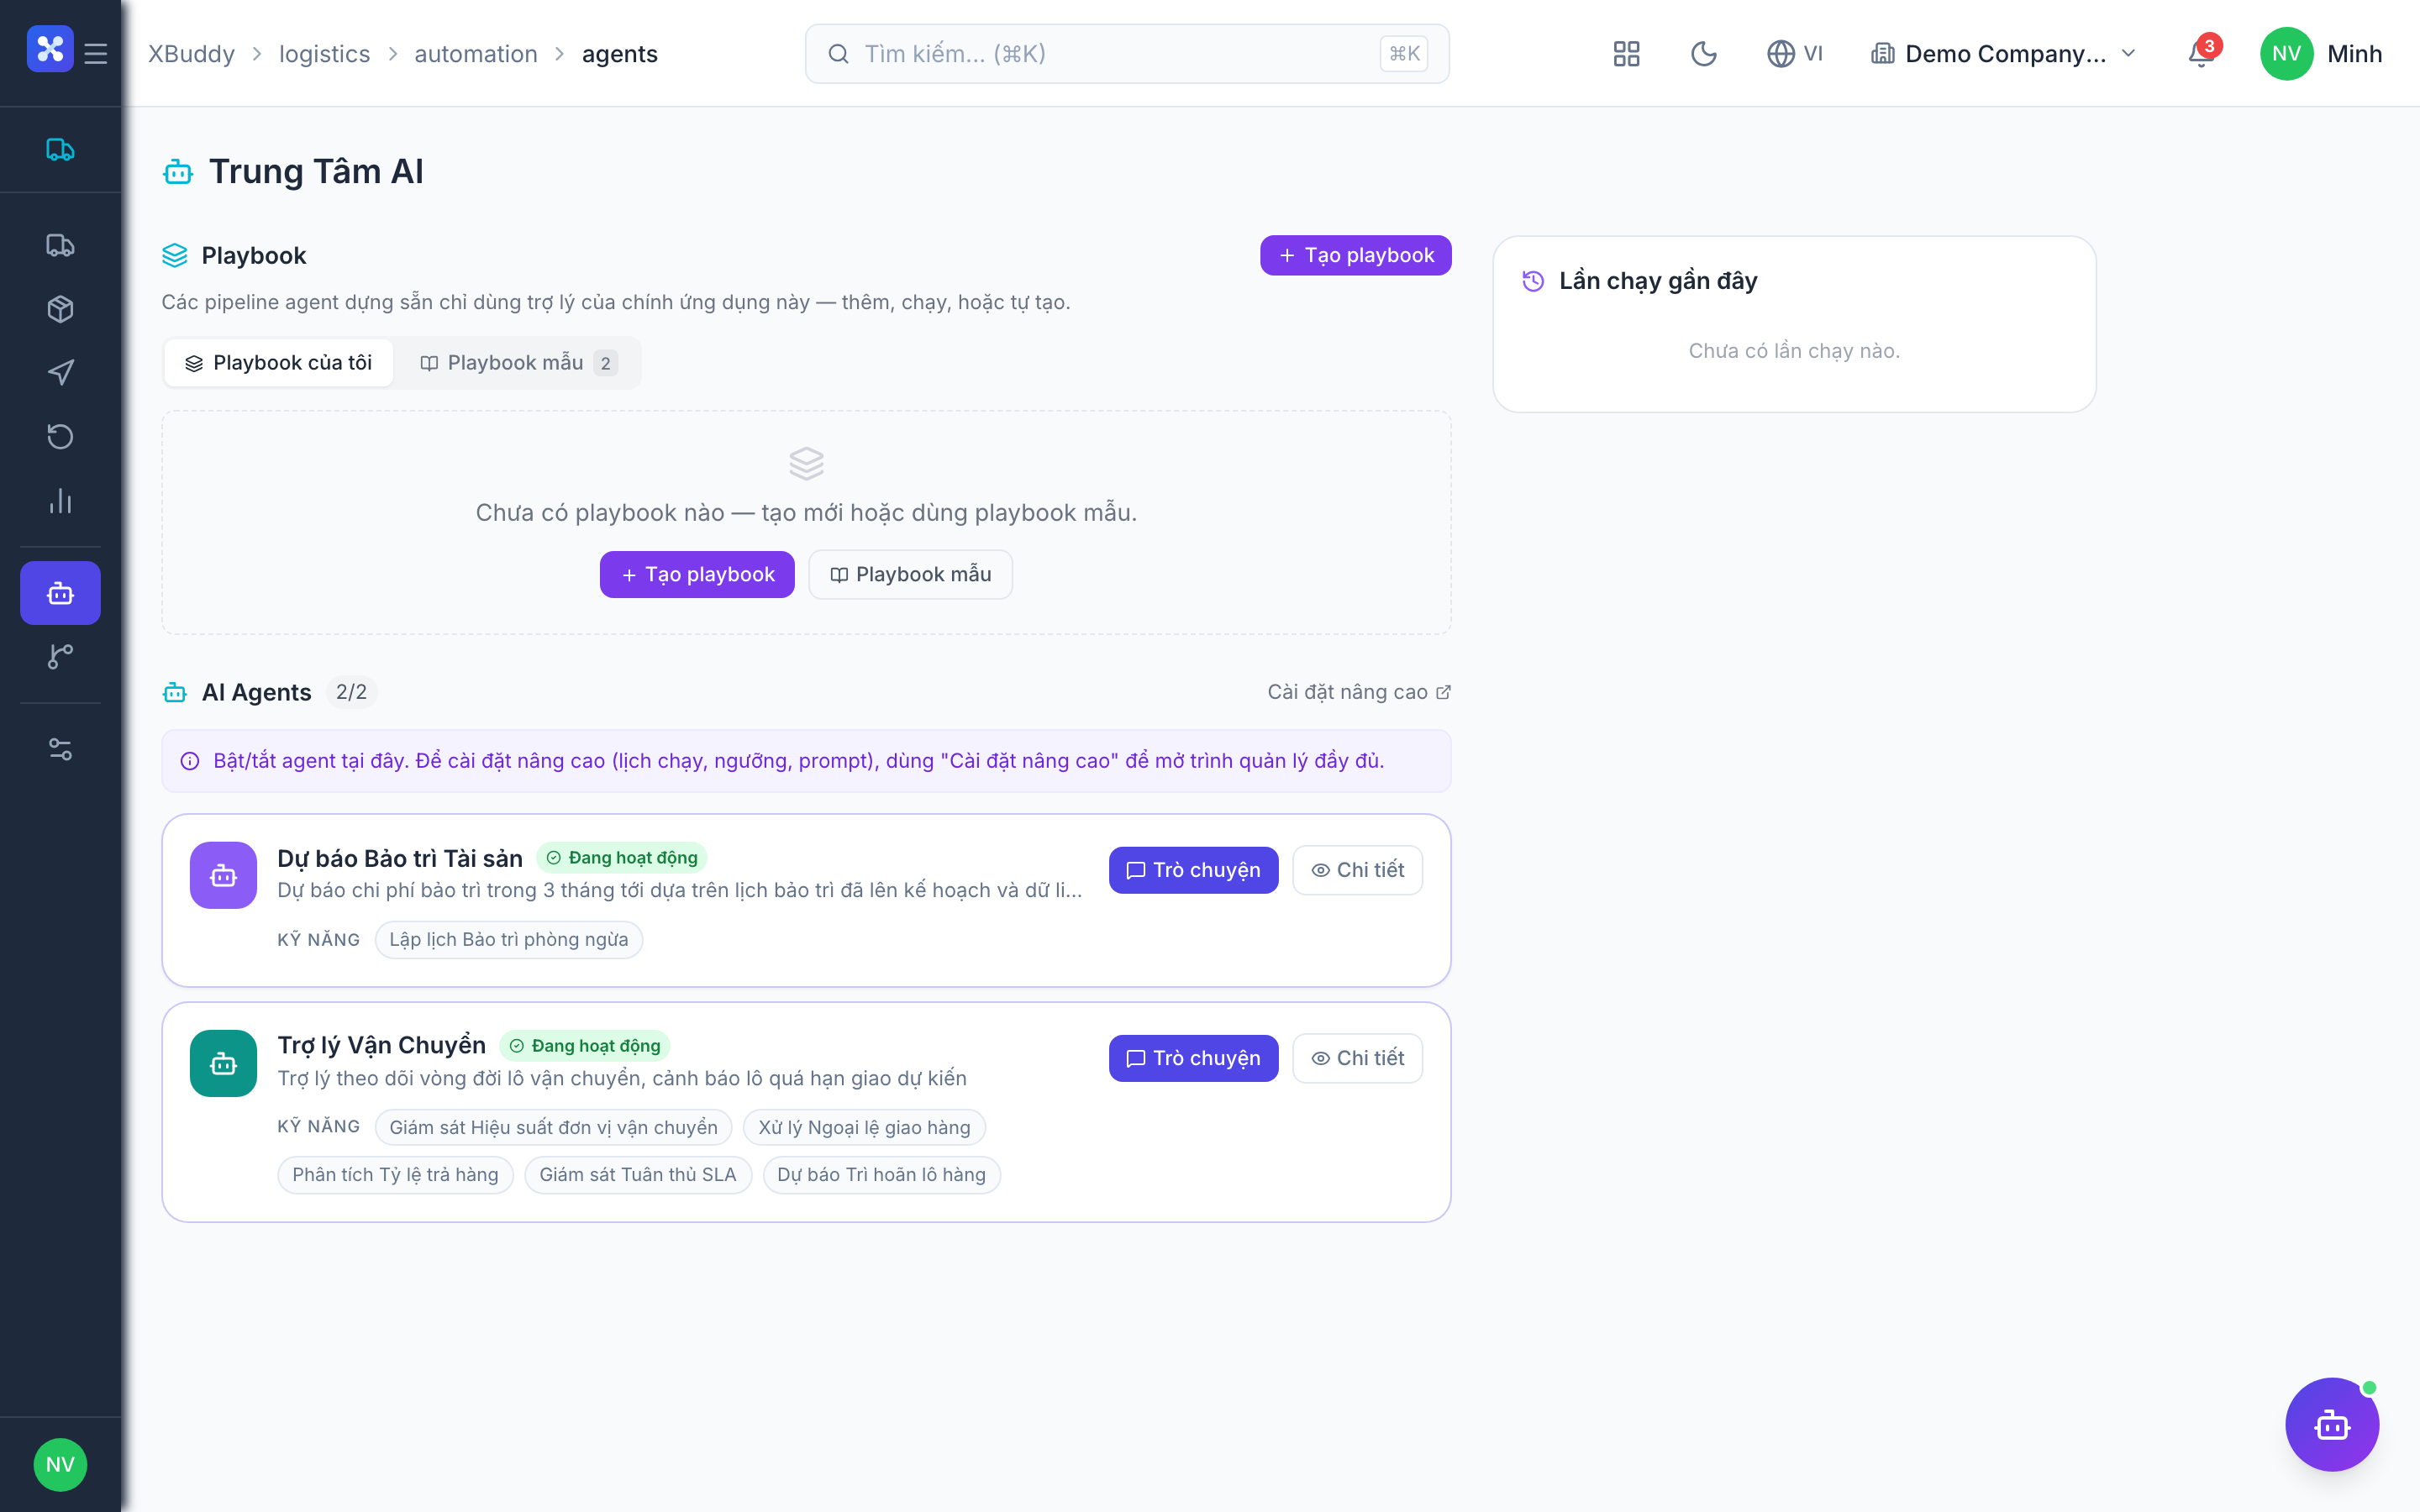The width and height of the screenshot is (2420, 1512).
Task: Click the Chưa có lần chạy nào text
Action: [x=1794, y=351]
